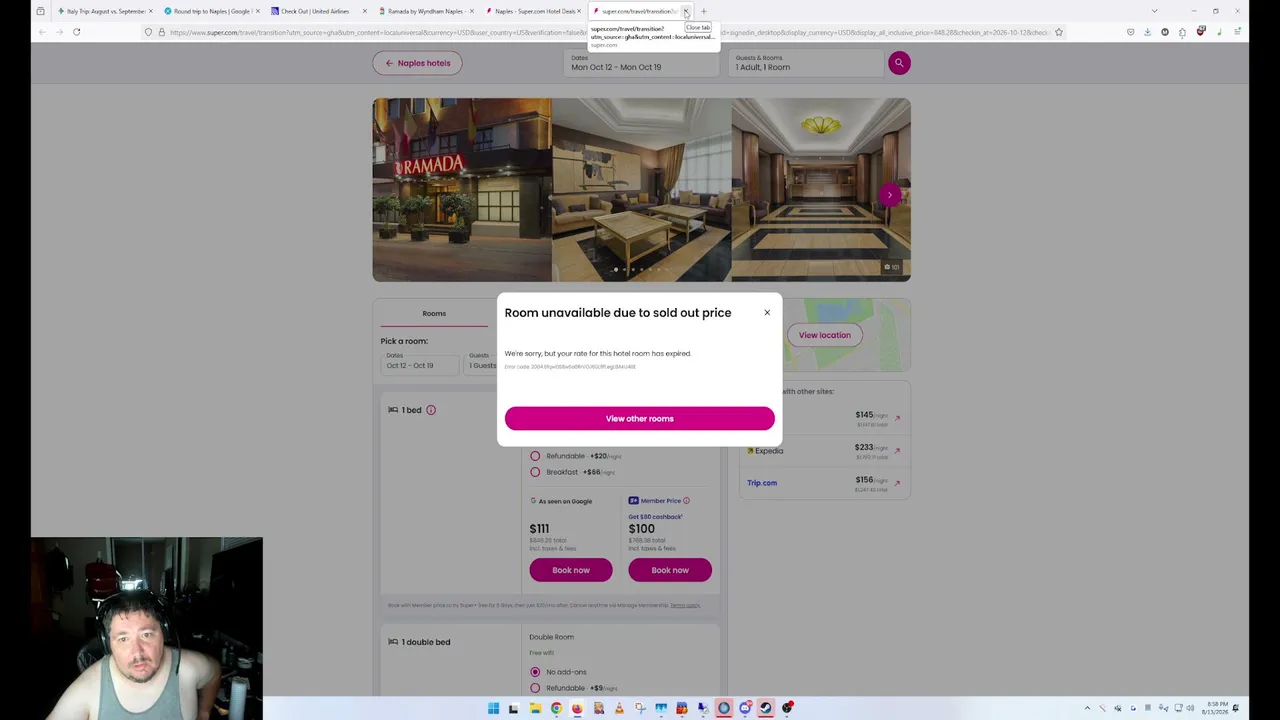Screen dimensions: 1280x720
Task: Go back to Naples hotels
Action: click(x=417, y=63)
